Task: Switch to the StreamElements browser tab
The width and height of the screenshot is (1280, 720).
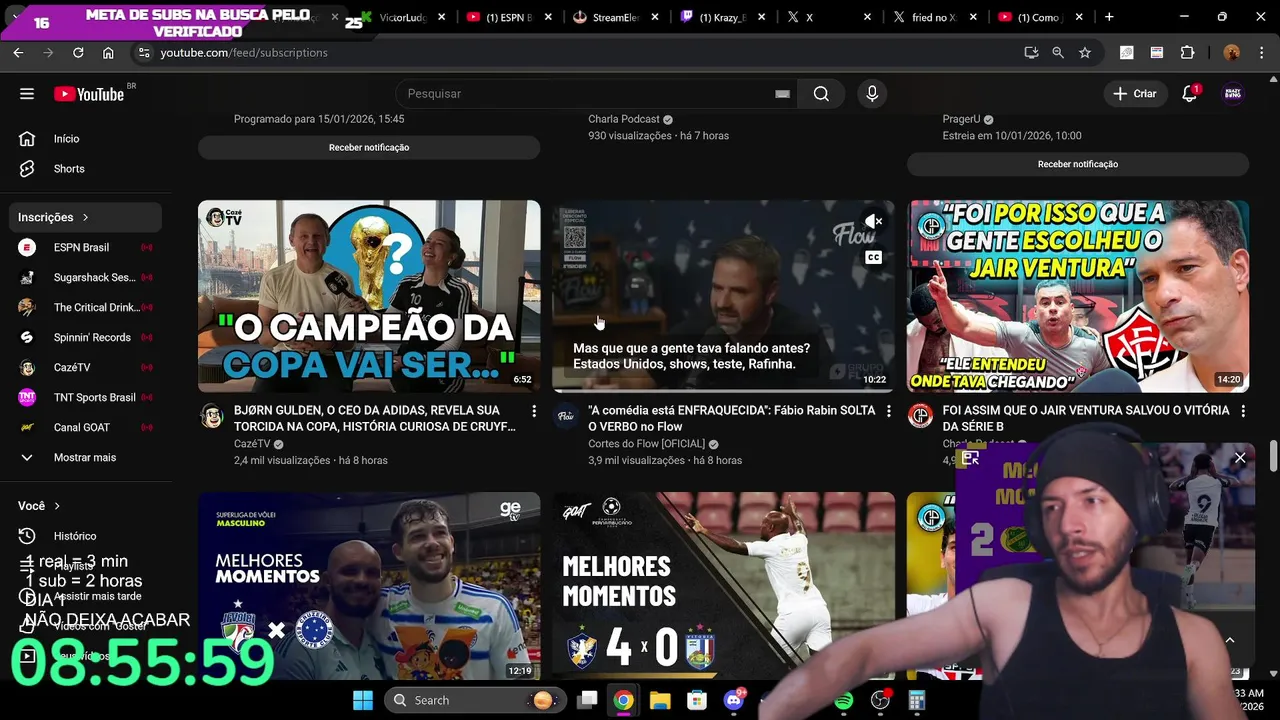Action: pos(615,17)
